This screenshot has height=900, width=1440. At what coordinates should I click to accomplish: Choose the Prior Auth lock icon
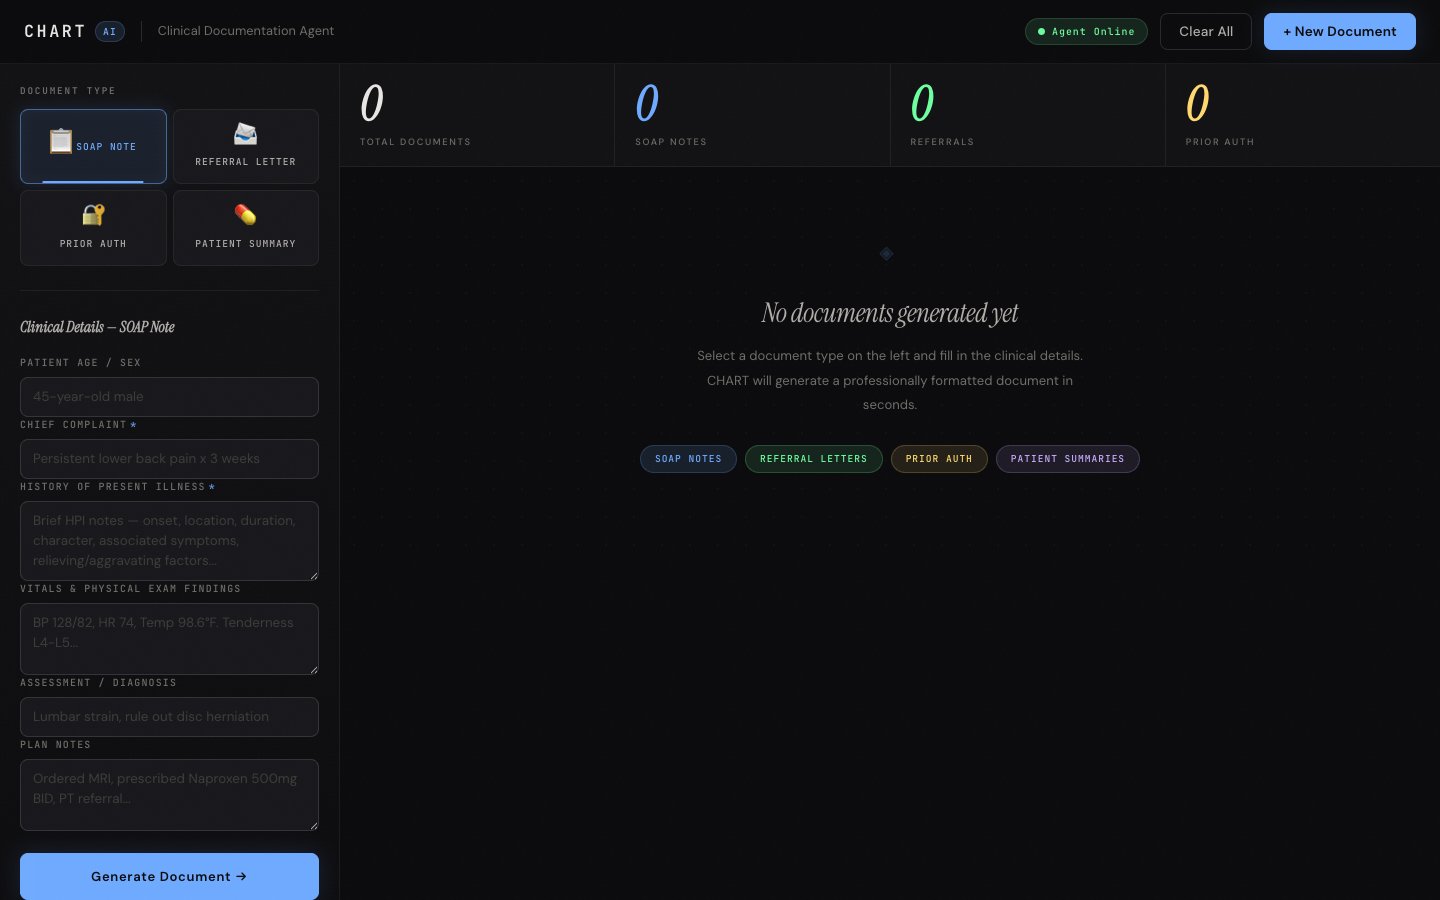pos(93,215)
